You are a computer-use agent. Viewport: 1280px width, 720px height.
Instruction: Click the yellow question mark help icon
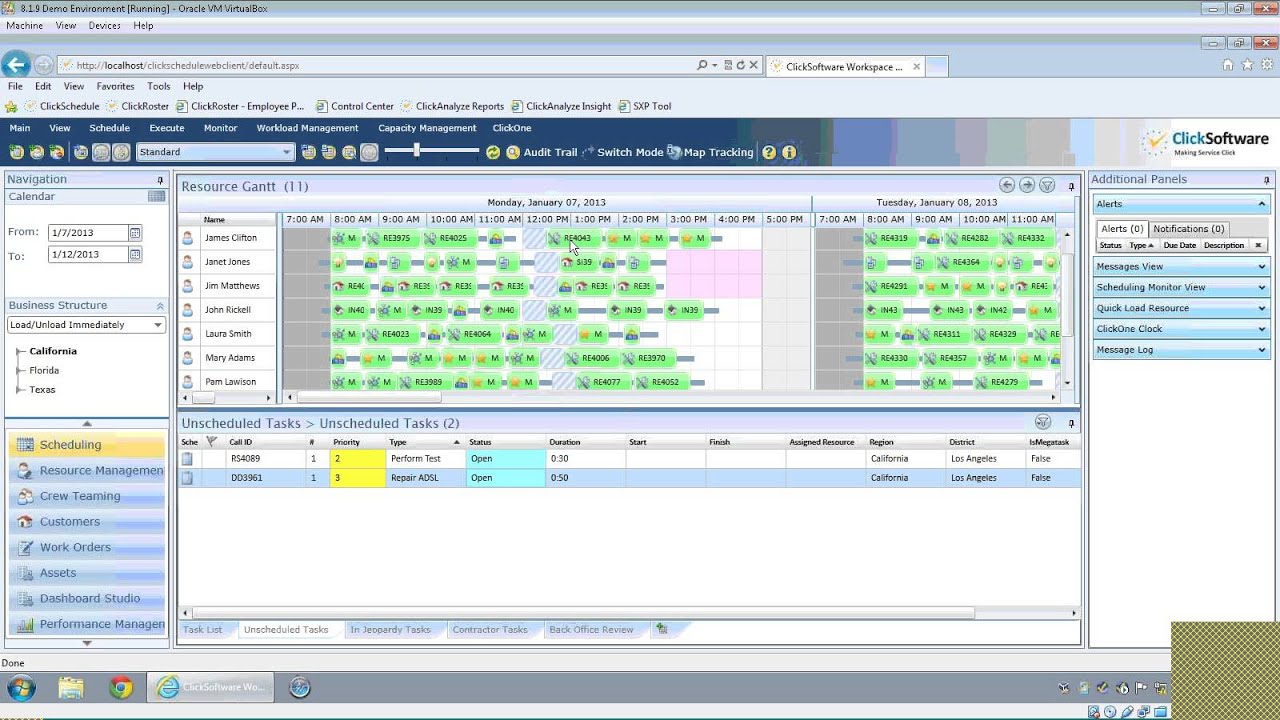tap(769, 152)
